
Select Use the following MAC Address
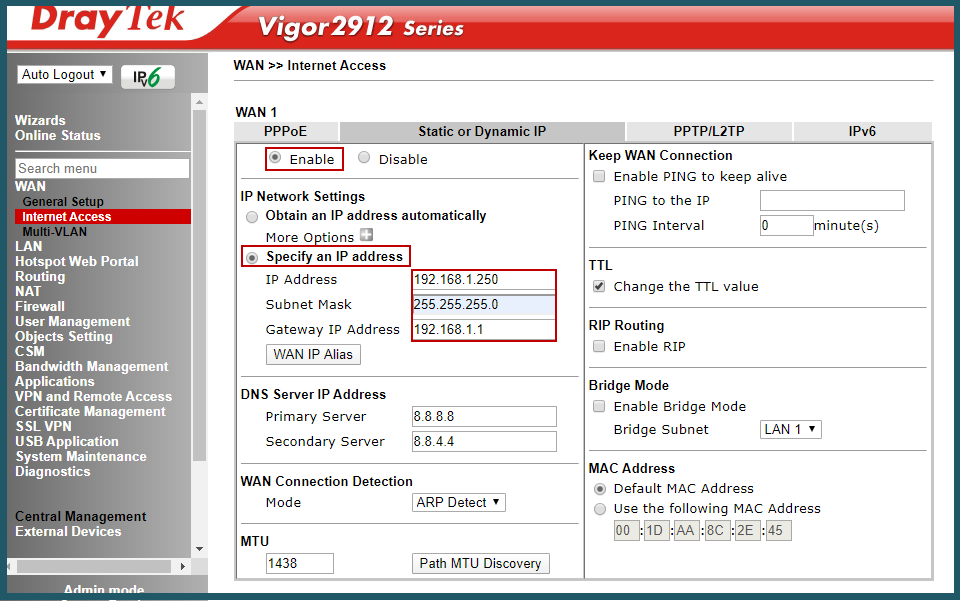[600, 509]
